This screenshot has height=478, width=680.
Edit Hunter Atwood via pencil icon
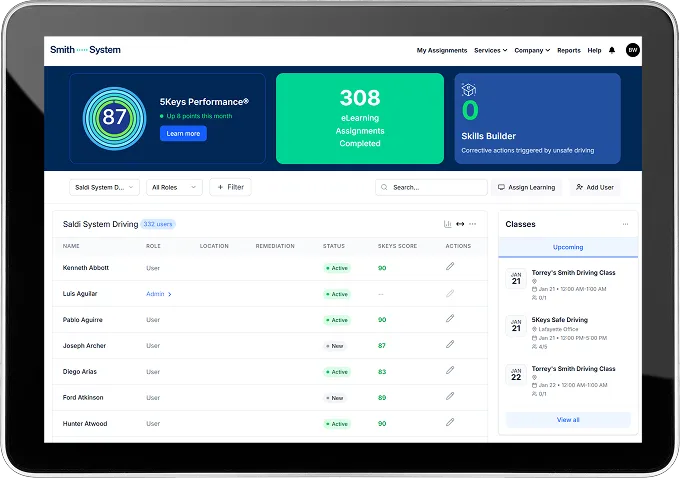[450, 422]
